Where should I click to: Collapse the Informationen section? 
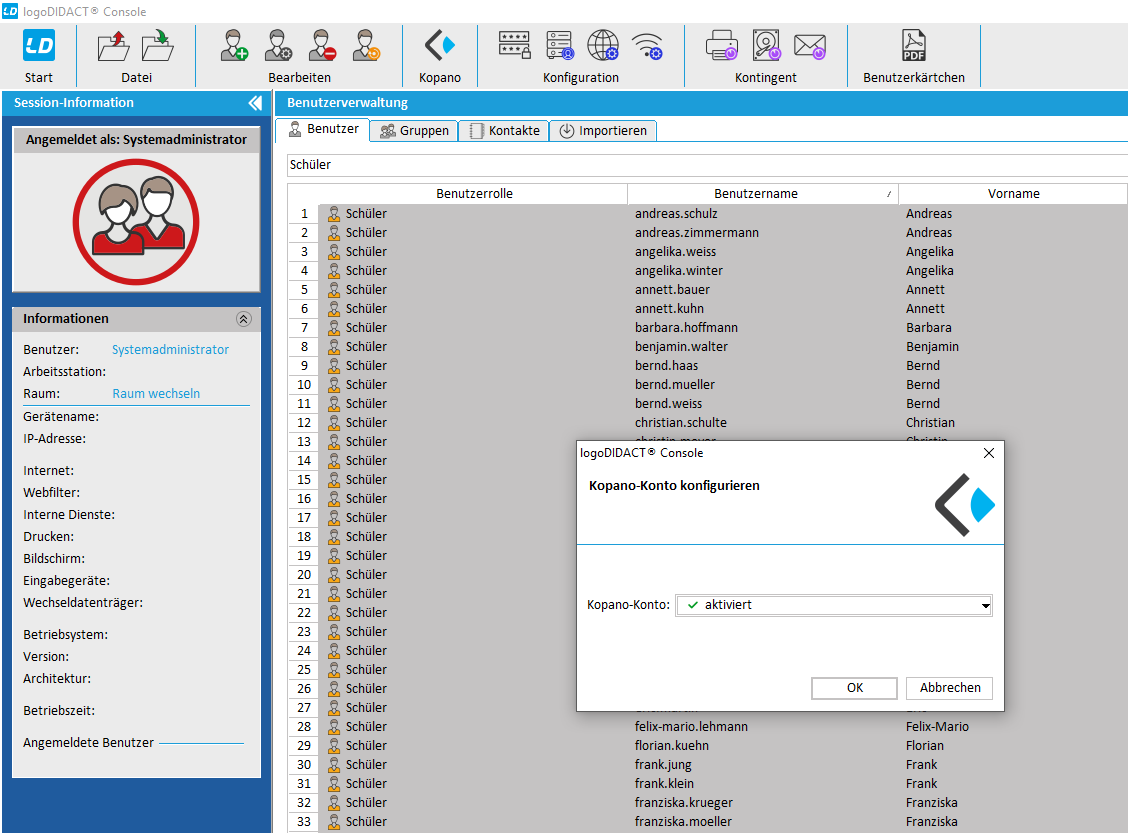coord(244,319)
